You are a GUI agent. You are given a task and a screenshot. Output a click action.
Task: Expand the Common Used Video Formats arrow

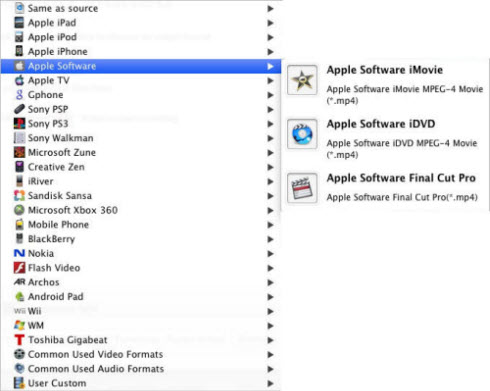click(270, 354)
